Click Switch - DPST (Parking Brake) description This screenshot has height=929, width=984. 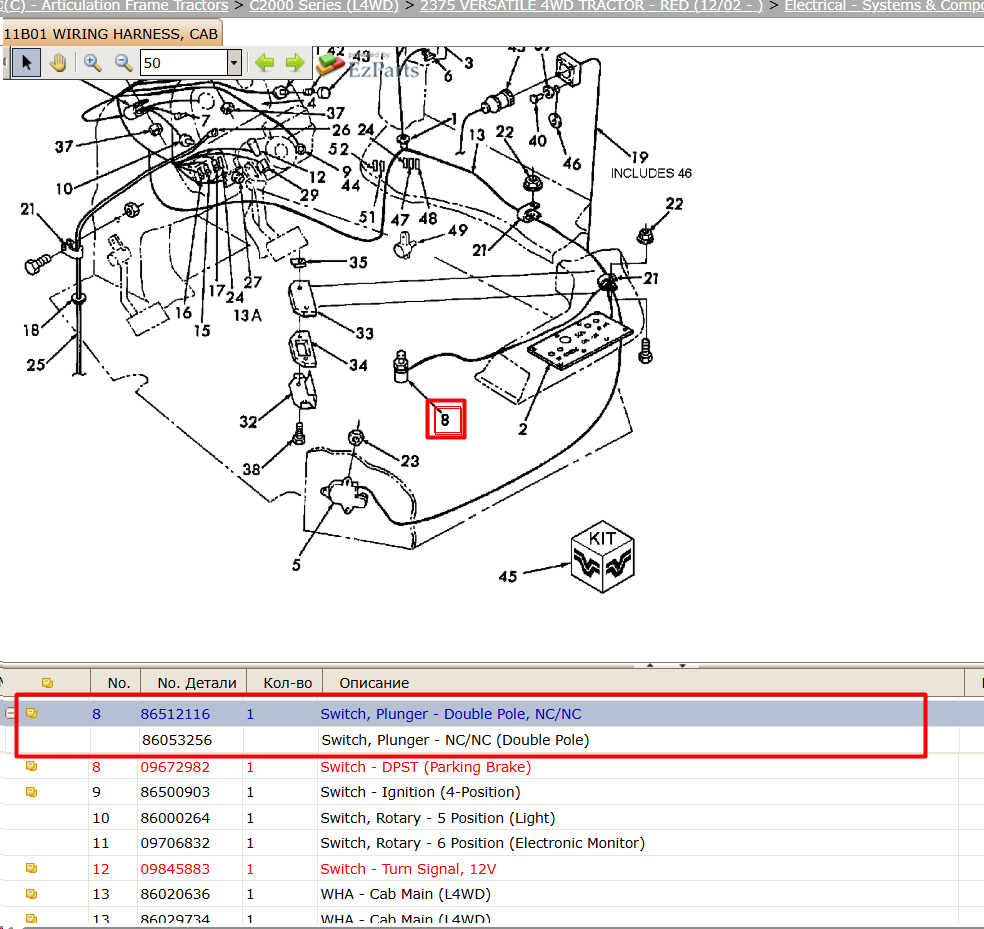[x=425, y=767]
